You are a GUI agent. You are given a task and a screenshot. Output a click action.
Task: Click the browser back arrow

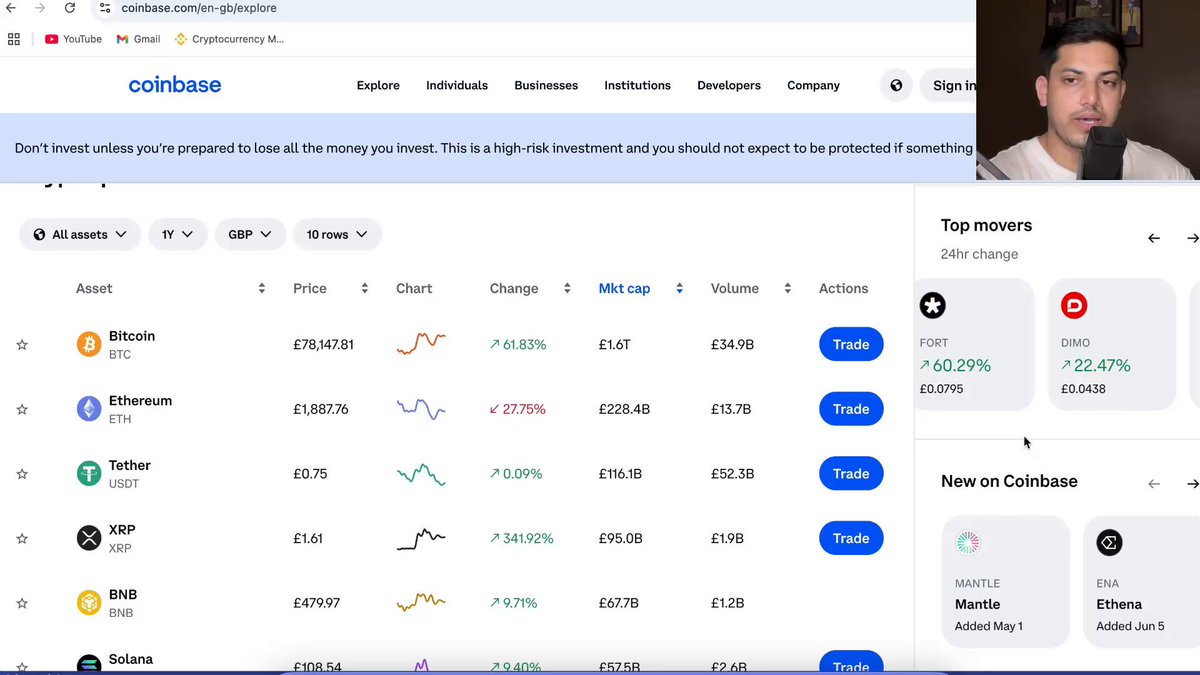(11, 8)
